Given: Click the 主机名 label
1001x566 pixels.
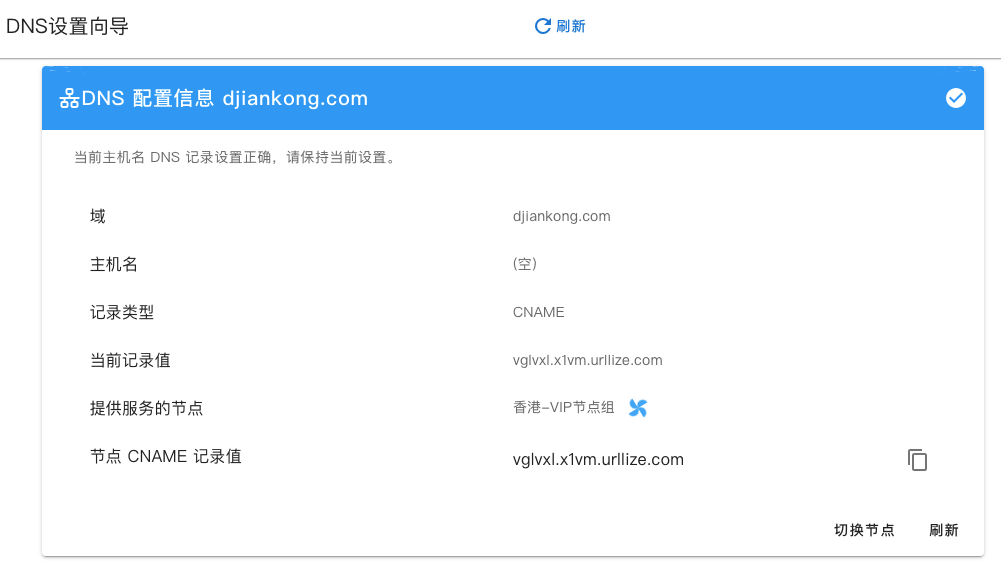Looking at the screenshot, I should click(114, 264).
